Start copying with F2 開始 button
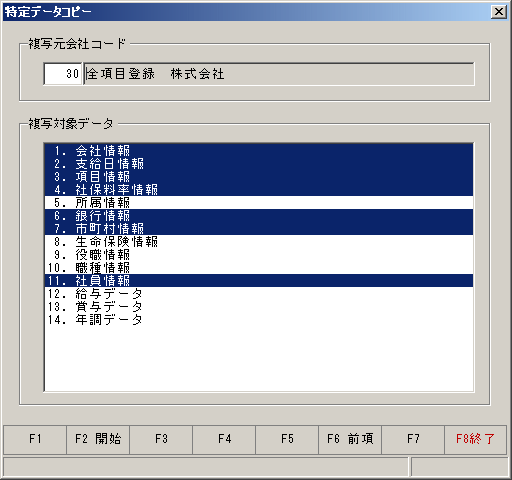 98,439
